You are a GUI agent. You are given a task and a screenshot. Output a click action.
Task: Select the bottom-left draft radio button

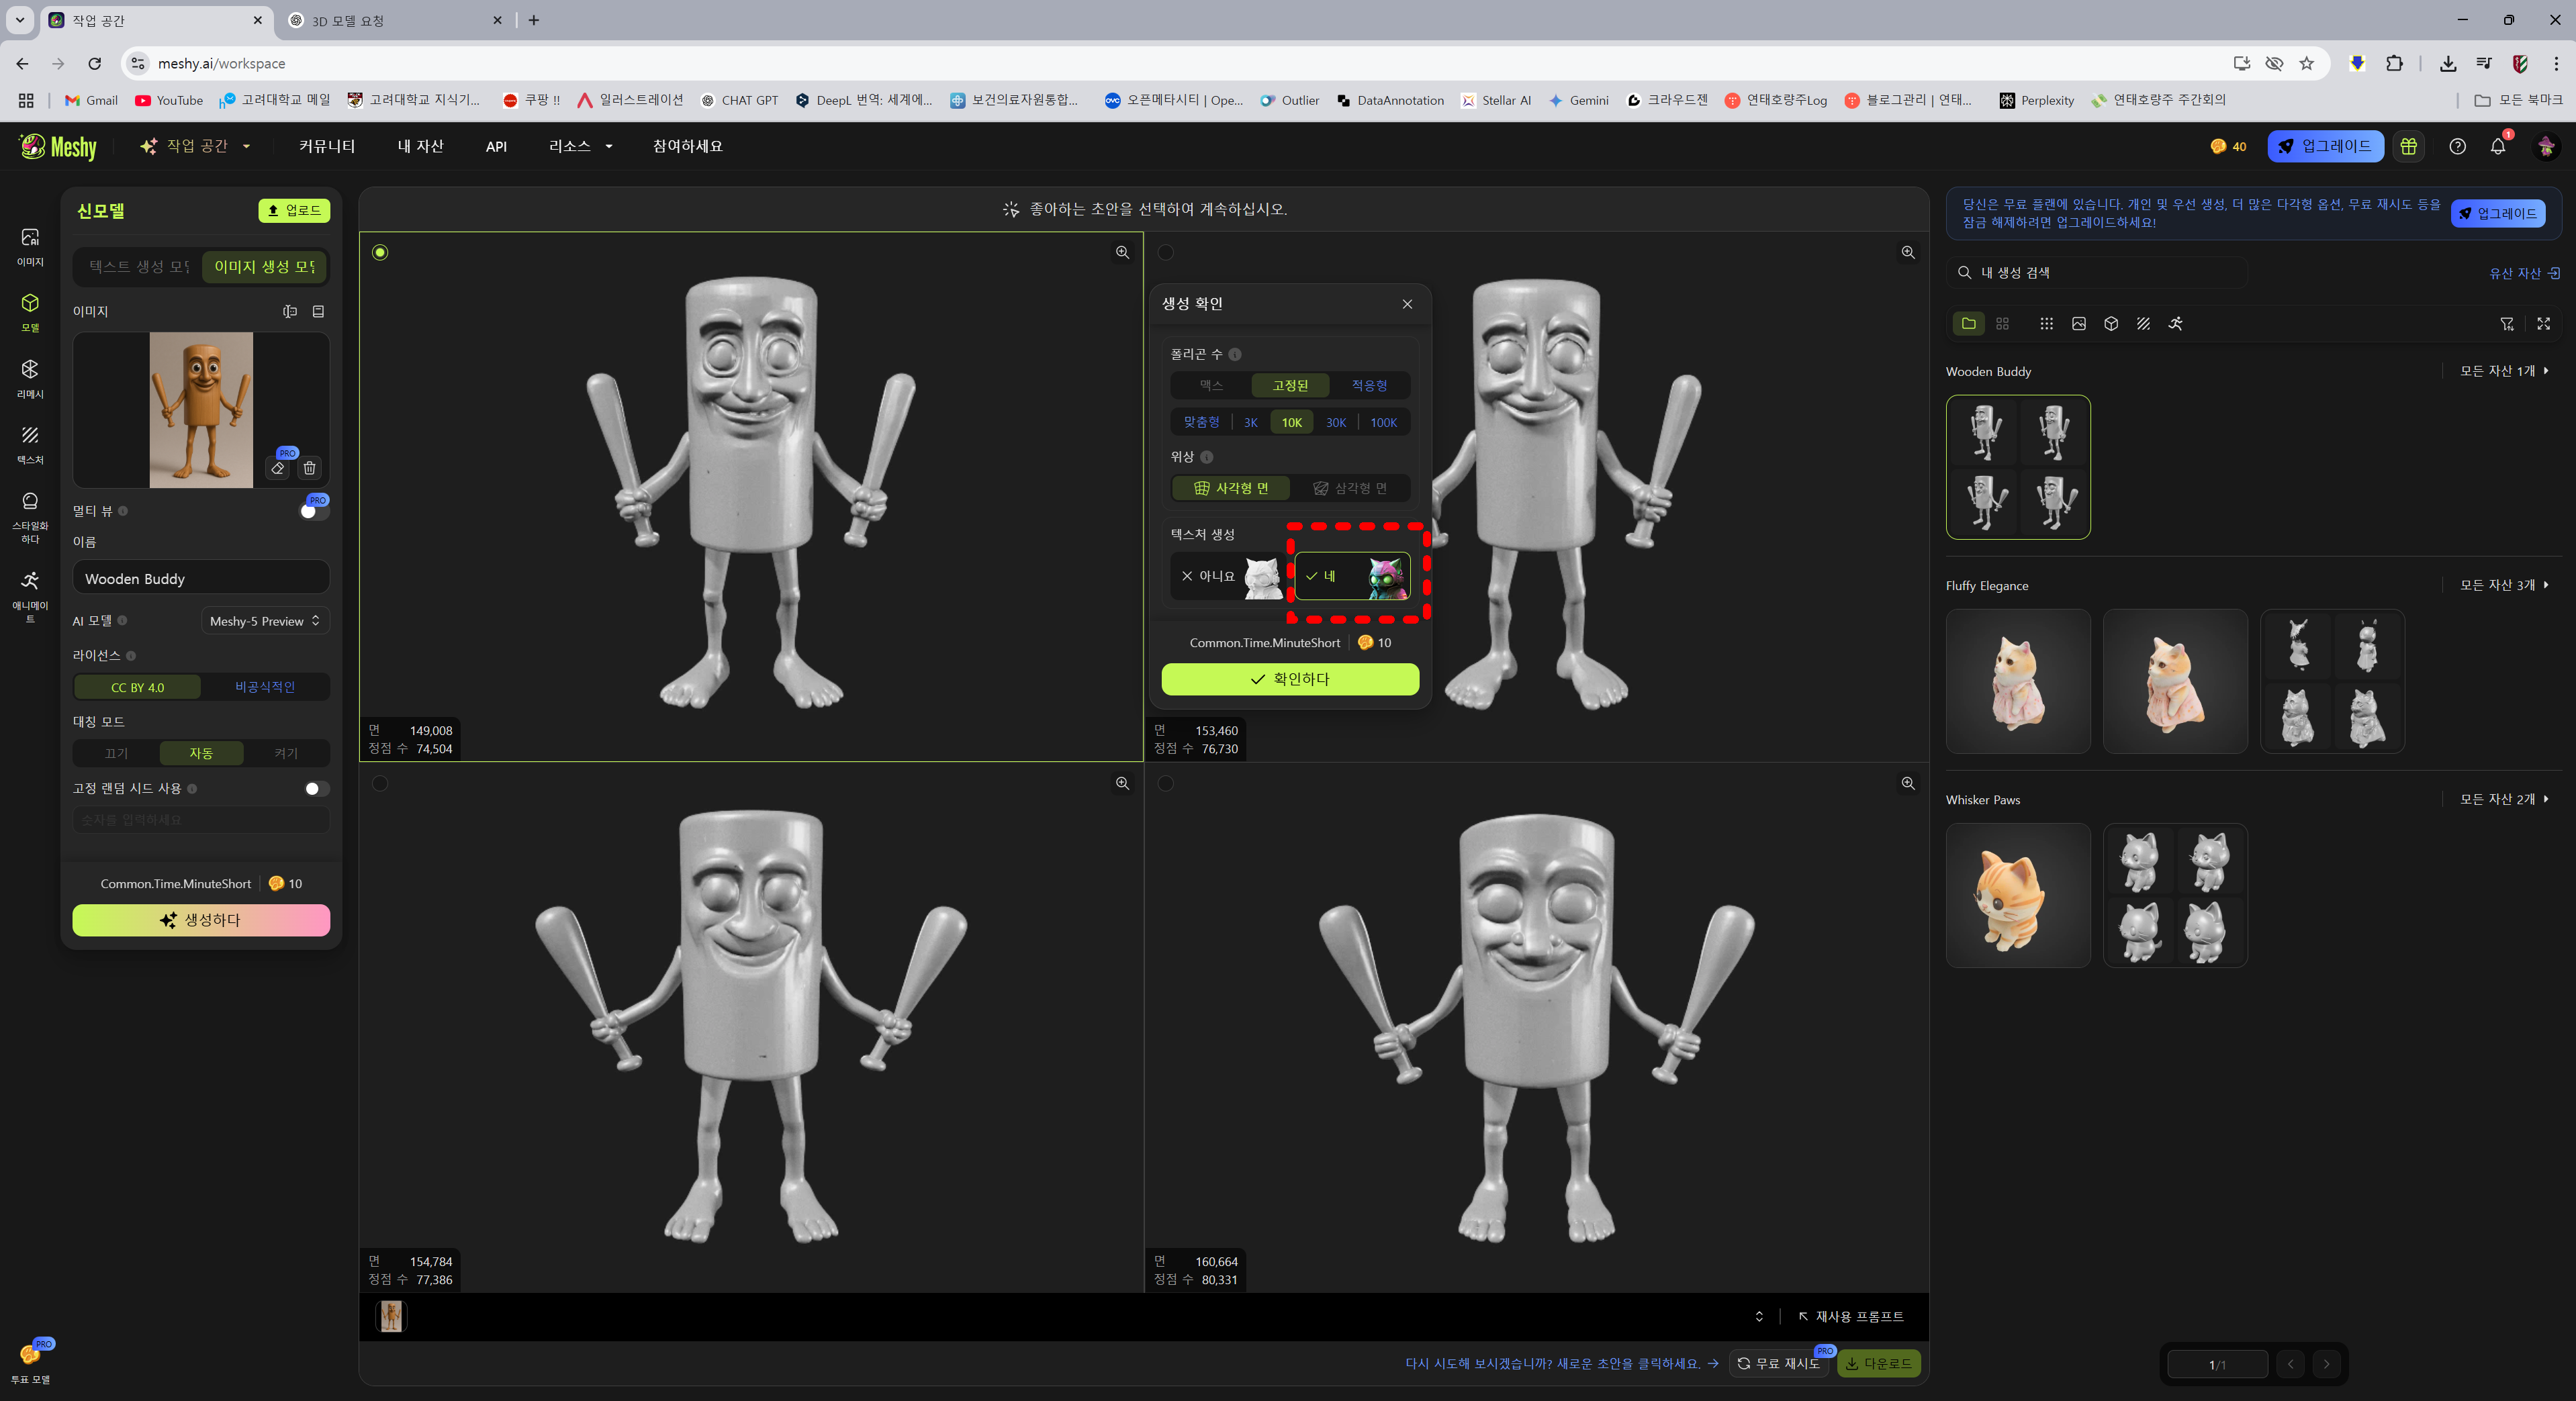click(x=380, y=783)
